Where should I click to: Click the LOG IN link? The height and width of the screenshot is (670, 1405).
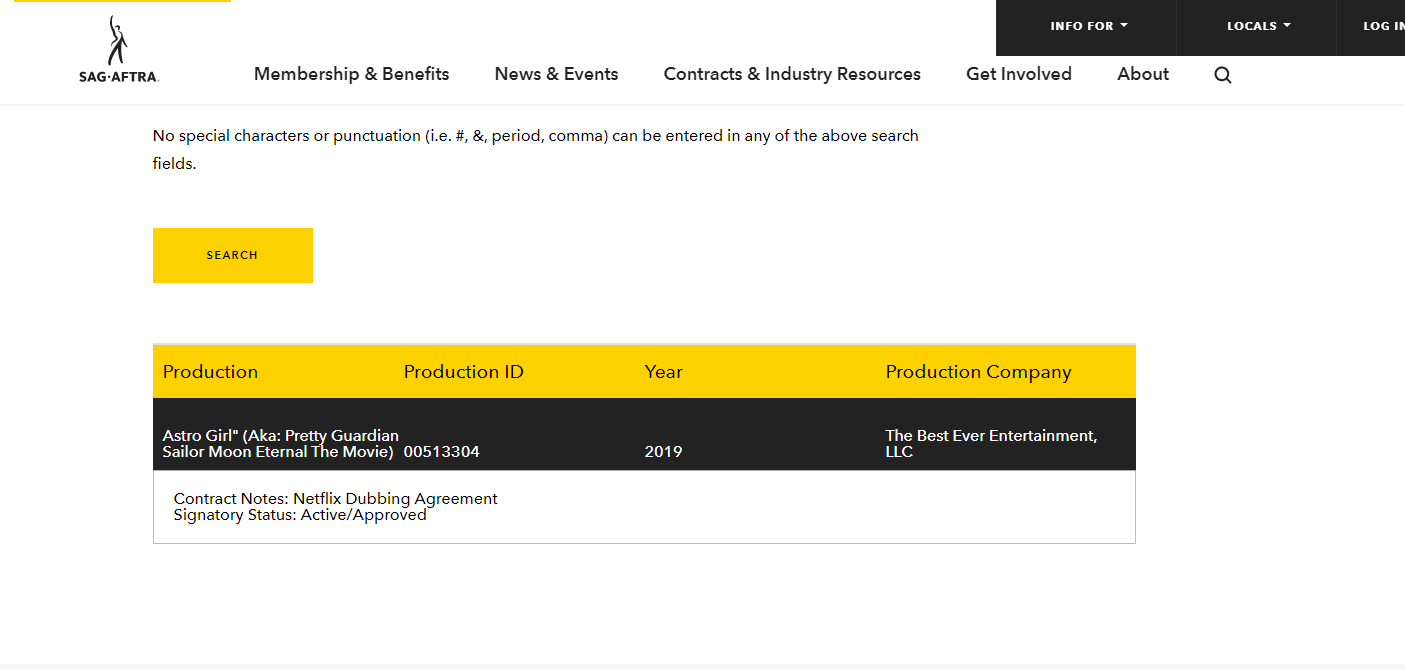pos(1384,26)
